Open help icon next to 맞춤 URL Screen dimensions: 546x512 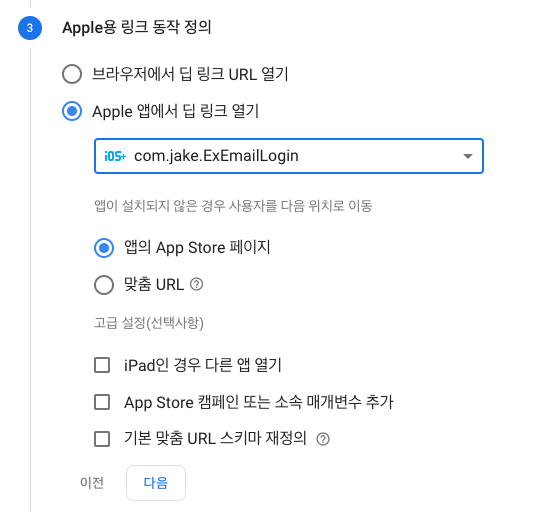pyautogui.click(x=196, y=285)
